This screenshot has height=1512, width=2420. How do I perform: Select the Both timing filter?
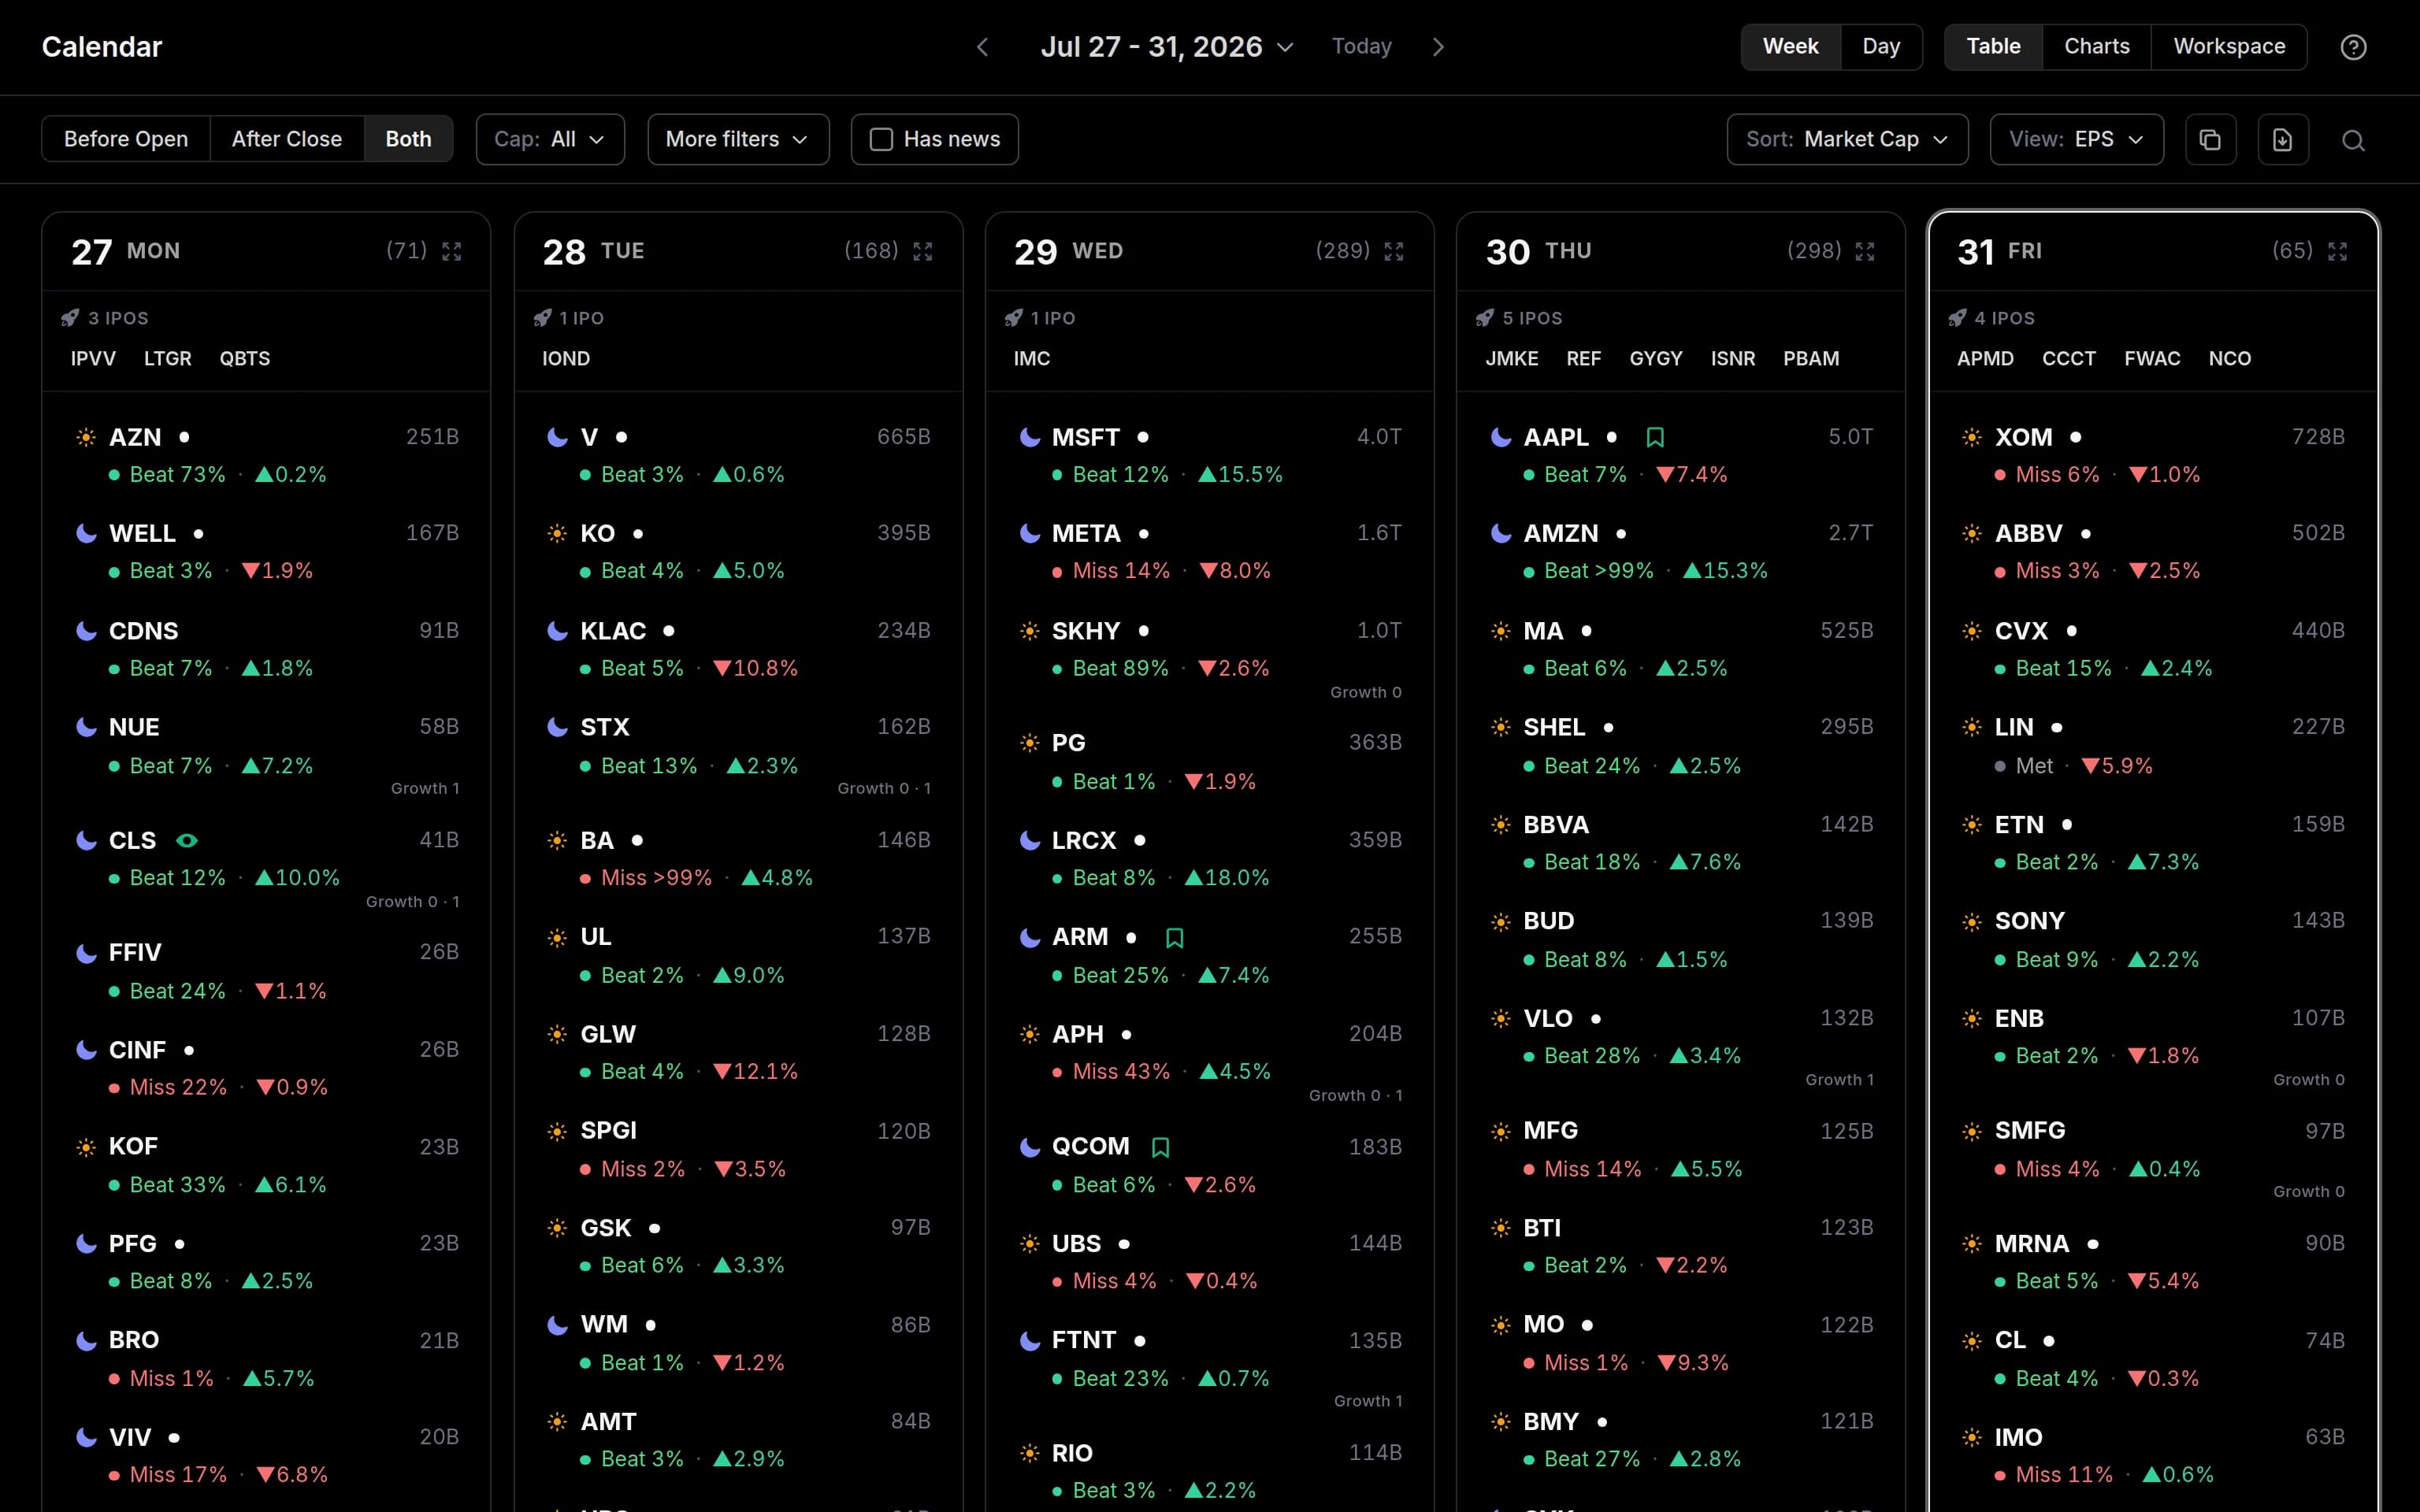408,139
